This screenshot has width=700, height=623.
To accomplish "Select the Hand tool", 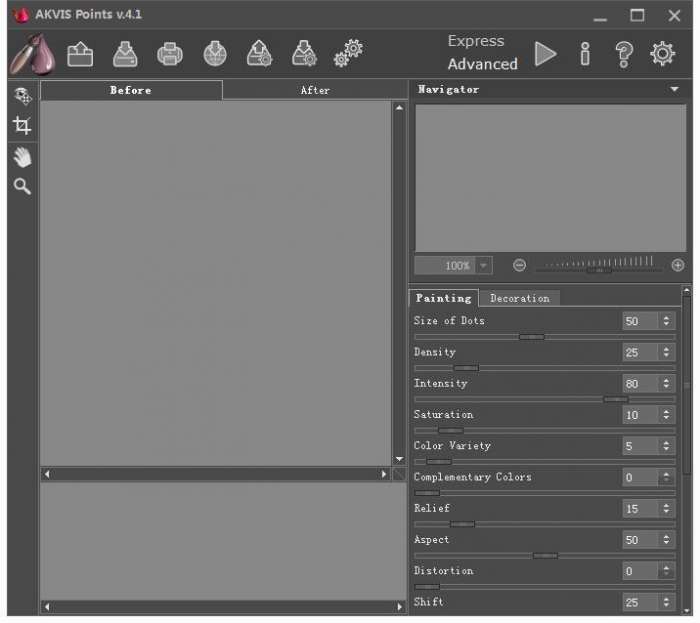I will [22, 157].
